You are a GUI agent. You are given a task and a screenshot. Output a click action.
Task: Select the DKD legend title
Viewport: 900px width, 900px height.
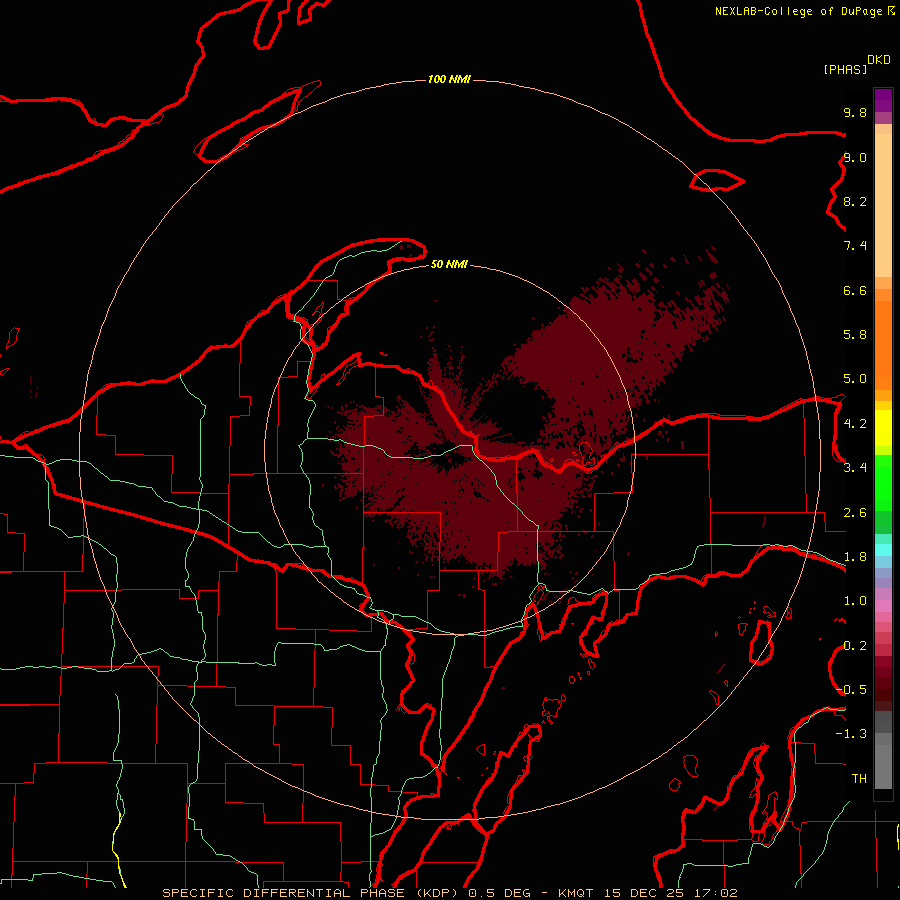pyautogui.click(x=879, y=60)
